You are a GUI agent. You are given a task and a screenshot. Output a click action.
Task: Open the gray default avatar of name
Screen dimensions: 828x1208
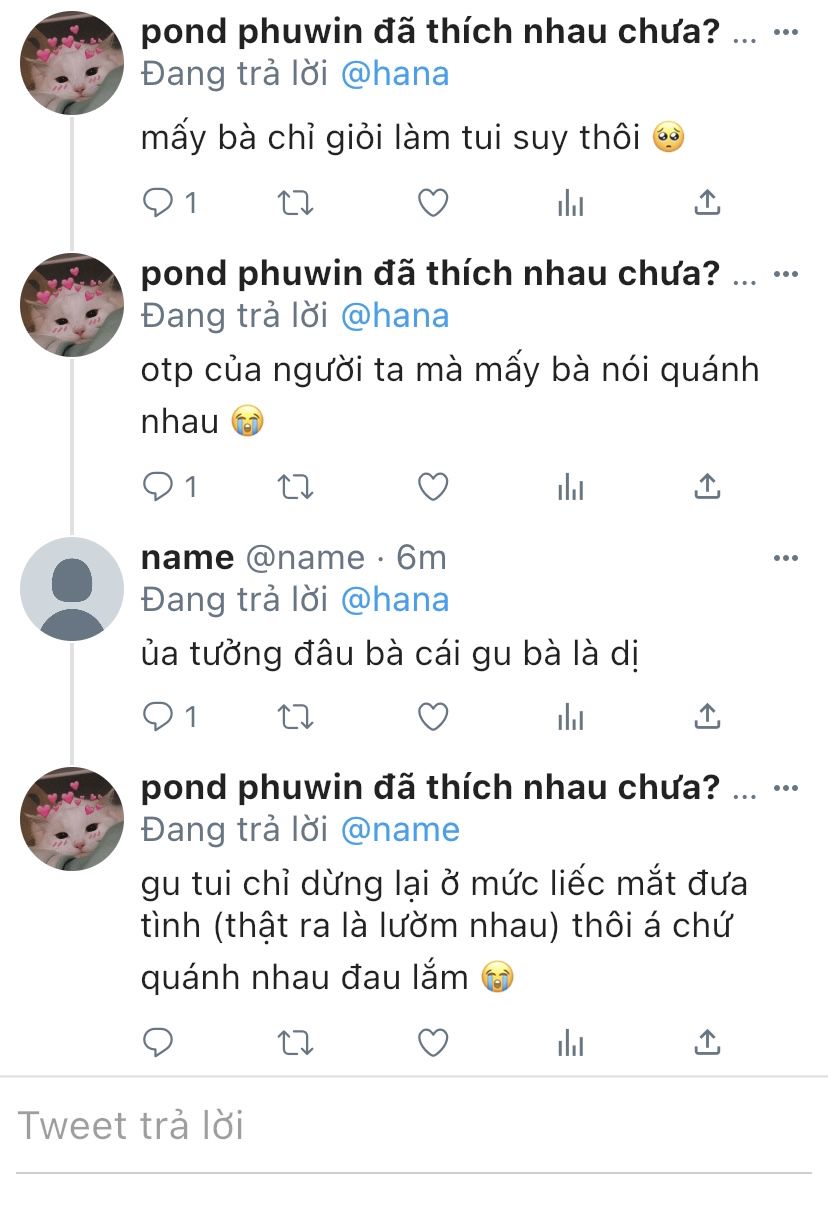coord(71,589)
